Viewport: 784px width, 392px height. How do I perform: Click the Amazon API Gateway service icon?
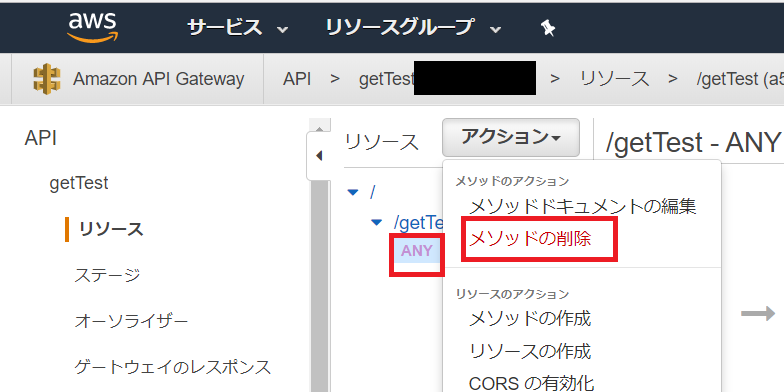pyautogui.click(x=46, y=79)
